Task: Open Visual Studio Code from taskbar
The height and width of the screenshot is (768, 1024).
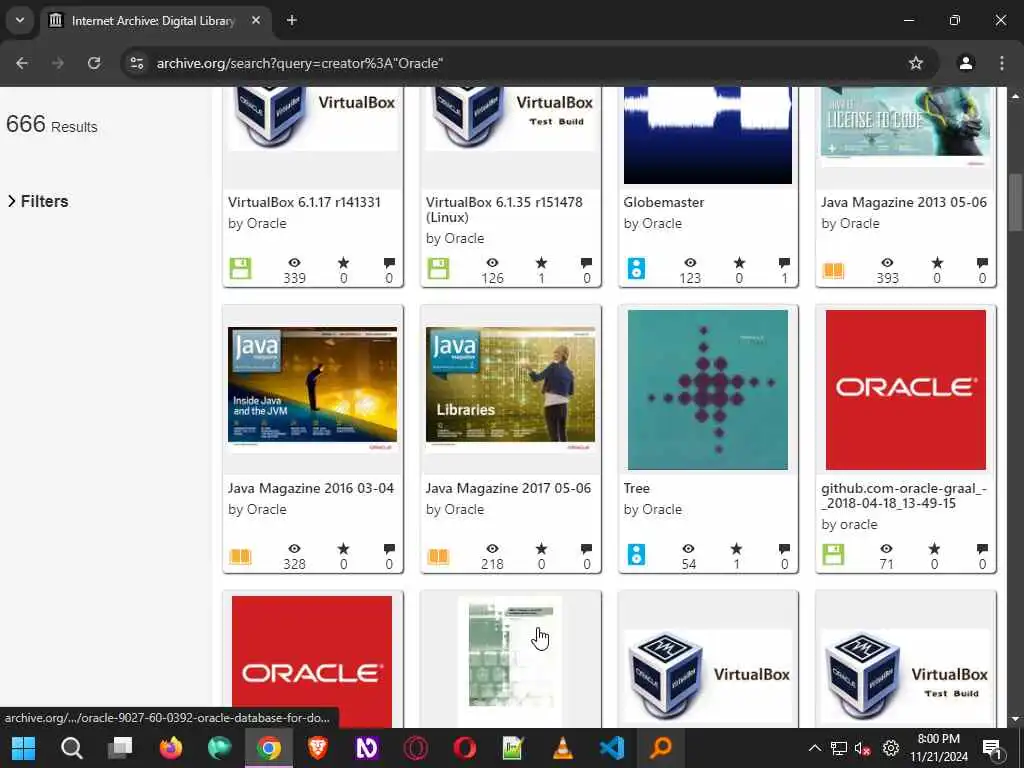Action: coord(612,748)
